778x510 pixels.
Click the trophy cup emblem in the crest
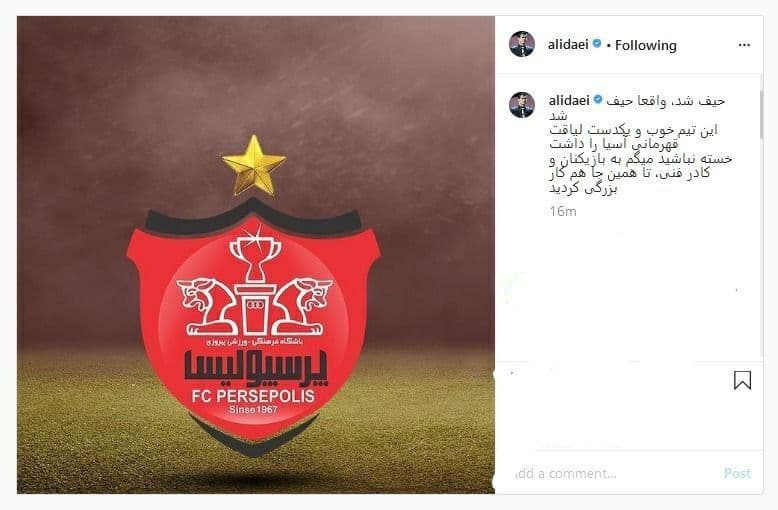pyautogui.click(x=254, y=255)
